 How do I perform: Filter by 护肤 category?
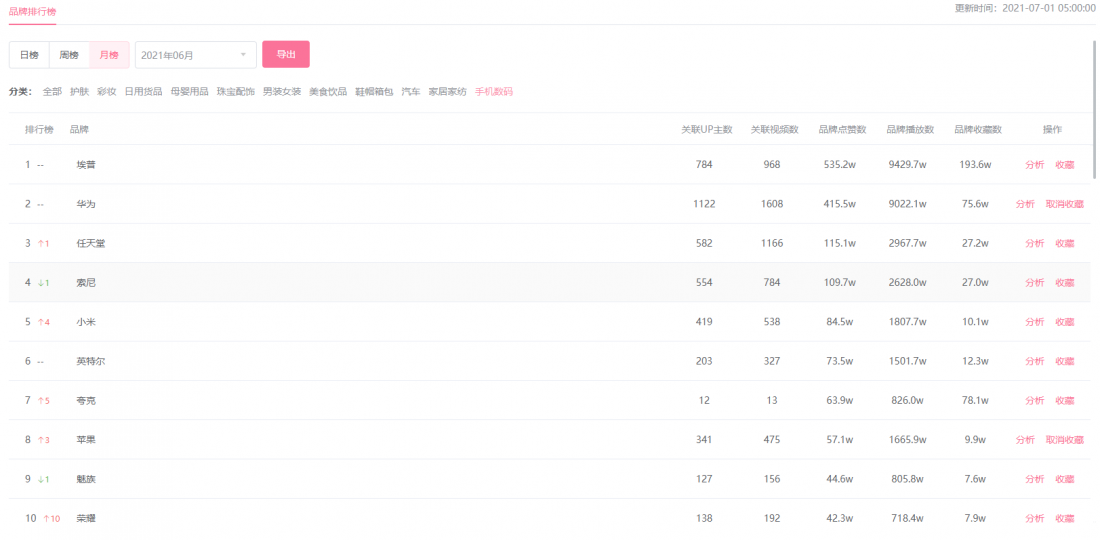pyautogui.click(x=79, y=92)
